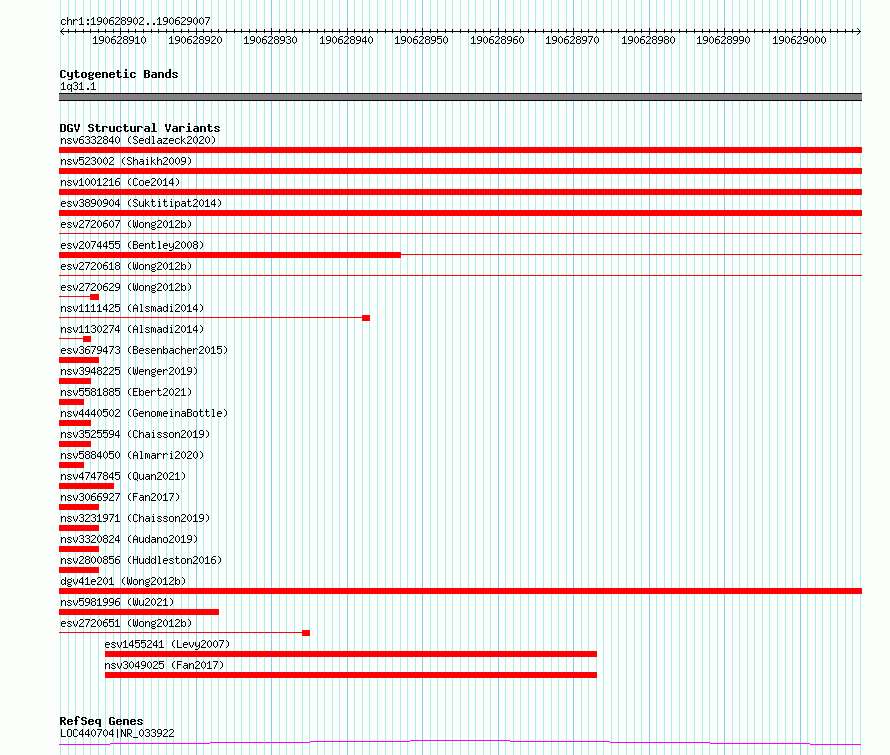Click the RefSeq Genes track heading
890x755 pixels.
(x=101, y=721)
